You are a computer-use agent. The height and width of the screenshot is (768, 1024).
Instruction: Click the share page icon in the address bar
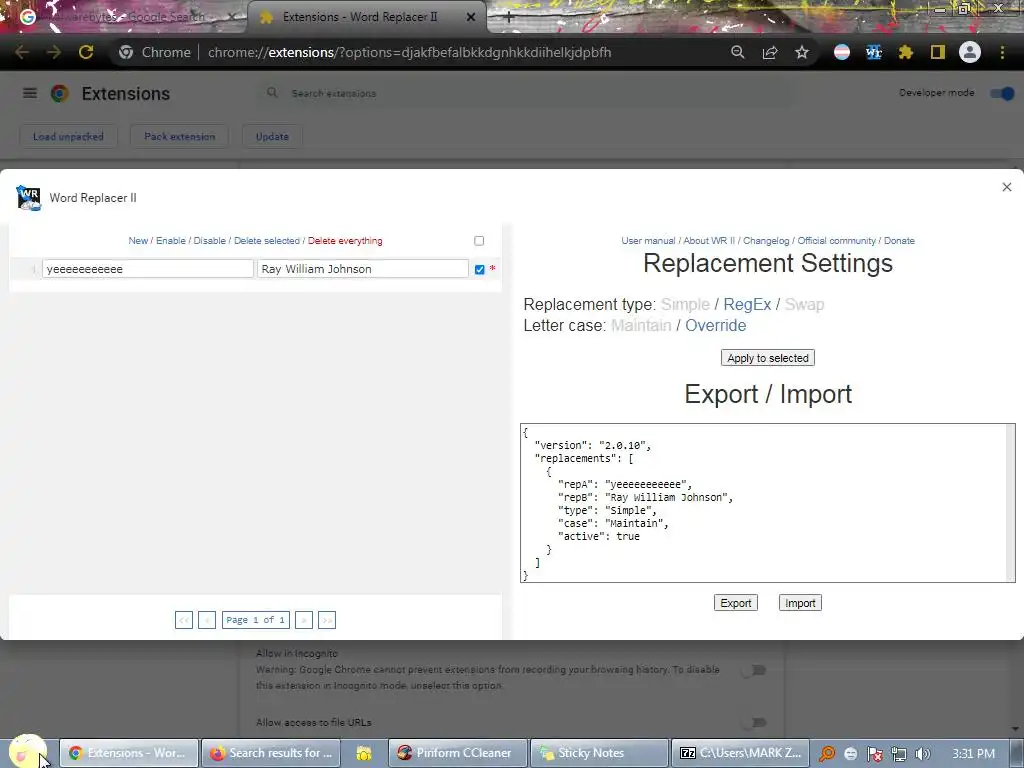click(770, 52)
